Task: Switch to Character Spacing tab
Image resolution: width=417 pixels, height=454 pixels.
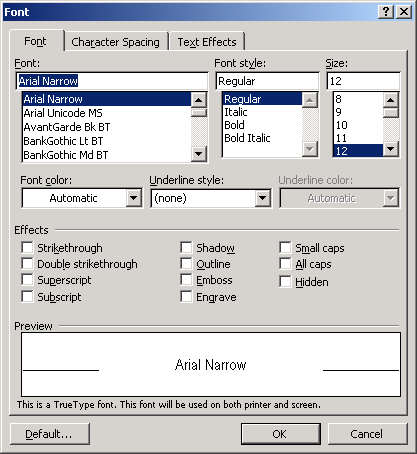Action: [115, 42]
